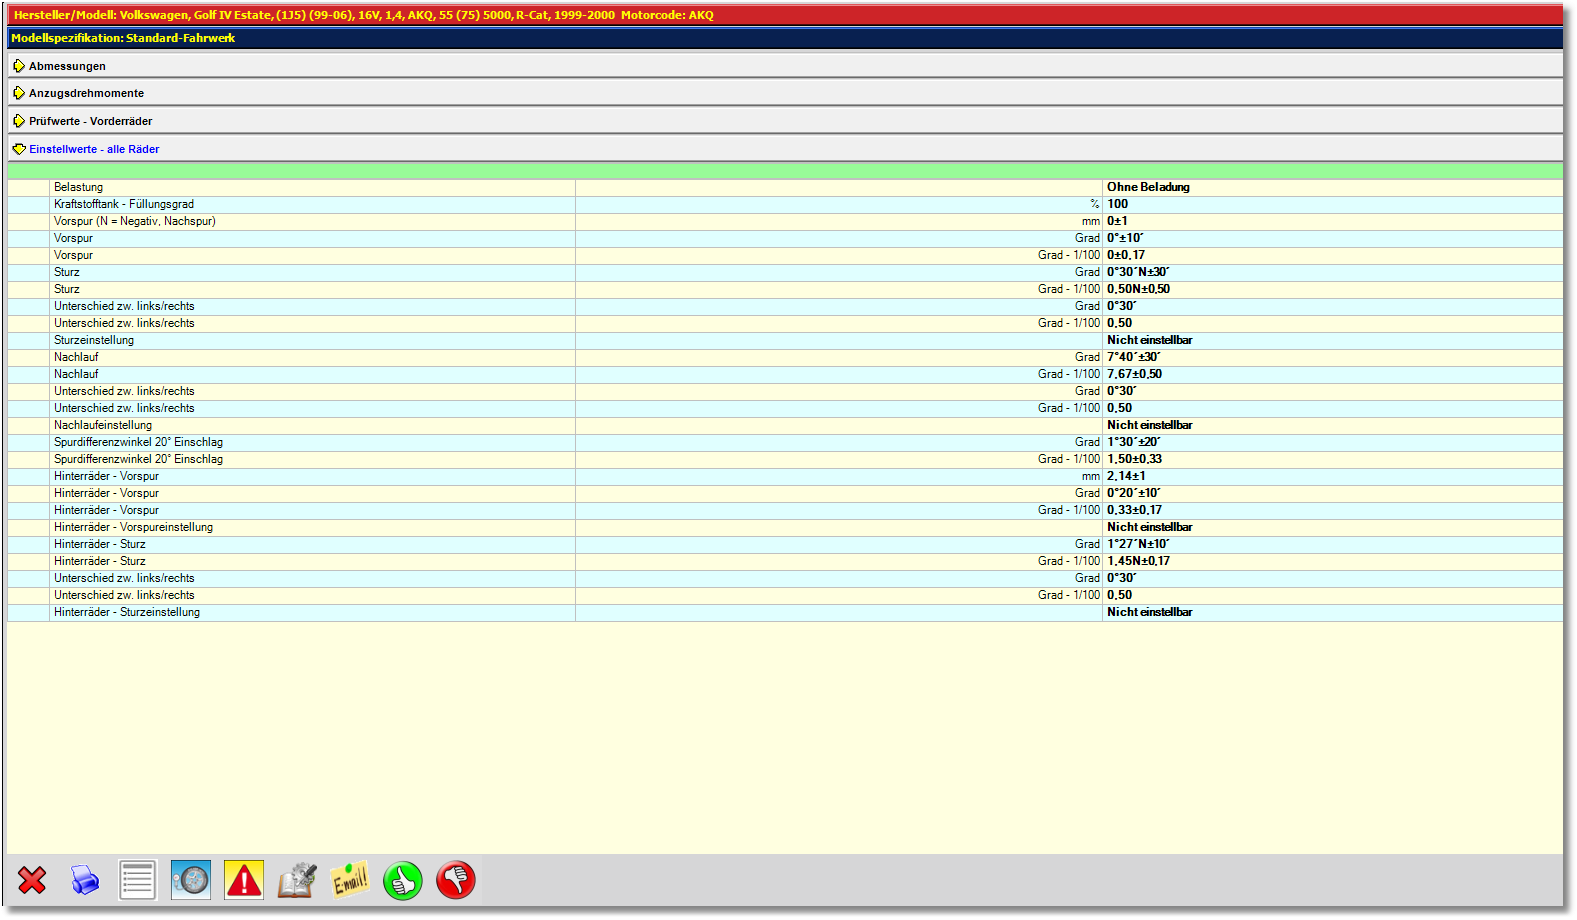Click the value 1,45N±0,17
The image size is (1577, 920).
click(x=1138, y=561)
